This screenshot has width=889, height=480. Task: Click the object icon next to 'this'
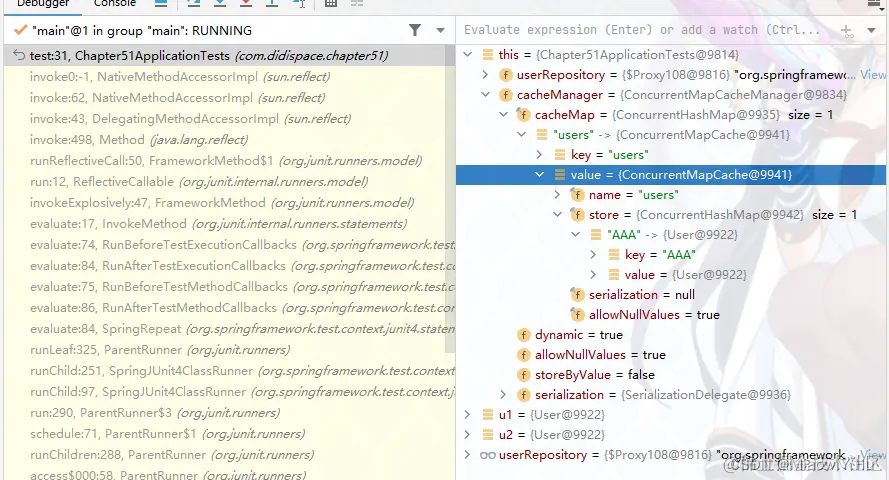488,55
